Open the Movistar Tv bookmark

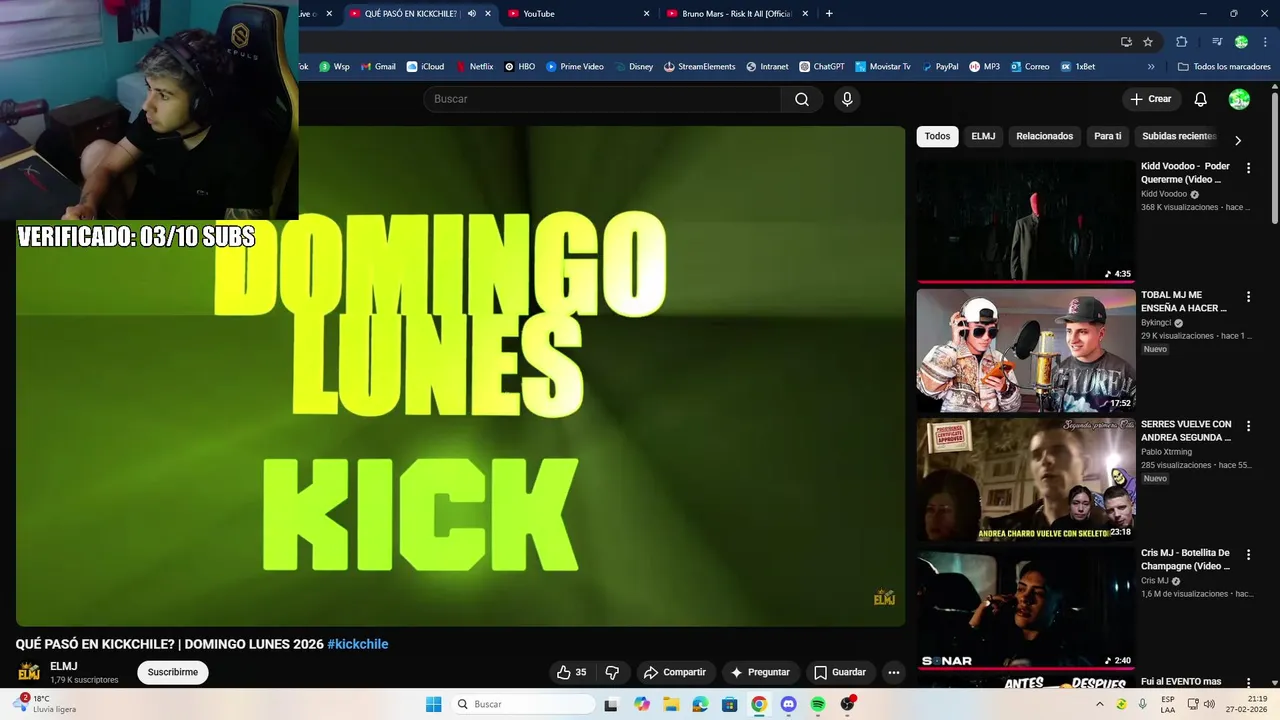883,67
